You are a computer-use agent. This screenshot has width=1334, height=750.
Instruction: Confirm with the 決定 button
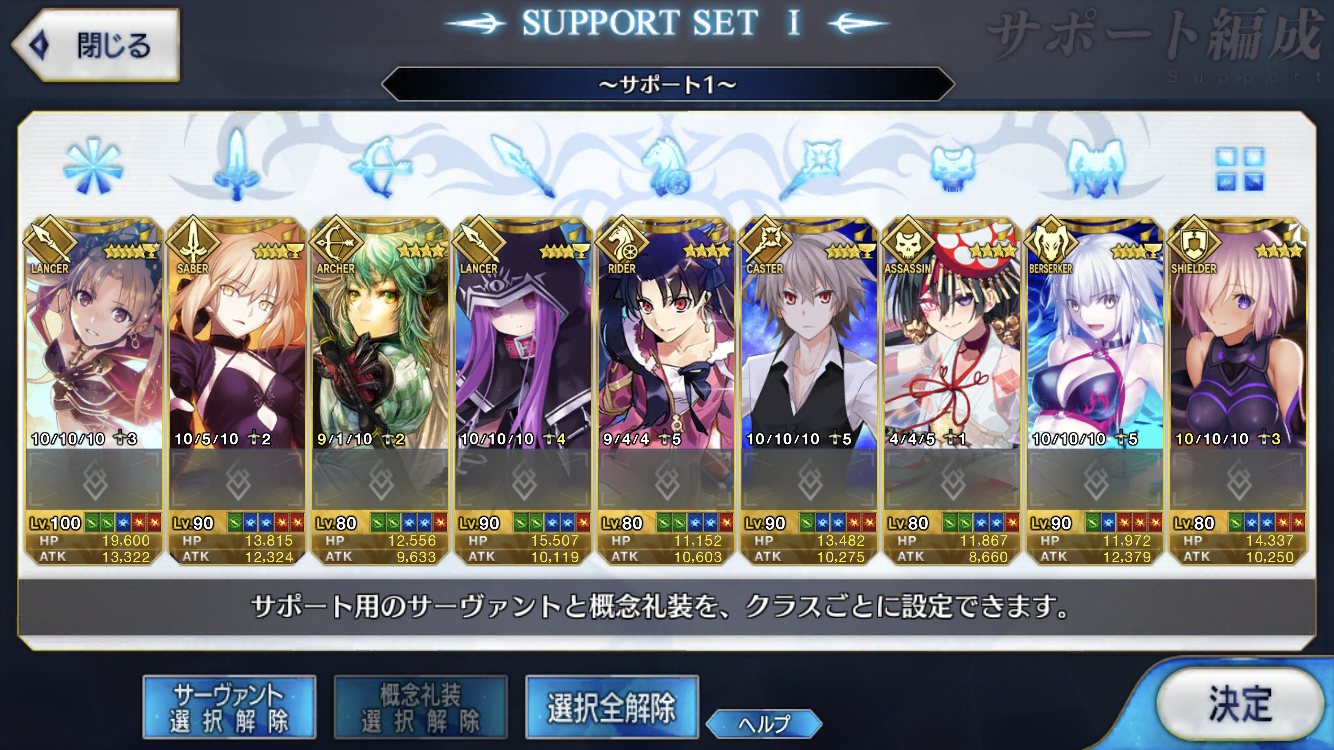(x=1240, y=704)
